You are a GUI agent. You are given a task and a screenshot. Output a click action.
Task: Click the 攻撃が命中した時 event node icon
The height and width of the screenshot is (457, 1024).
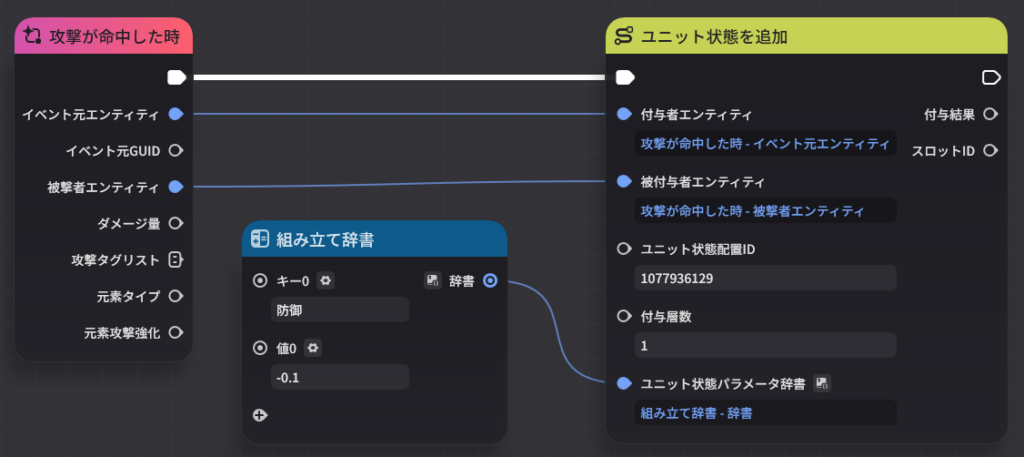[33, 36]
